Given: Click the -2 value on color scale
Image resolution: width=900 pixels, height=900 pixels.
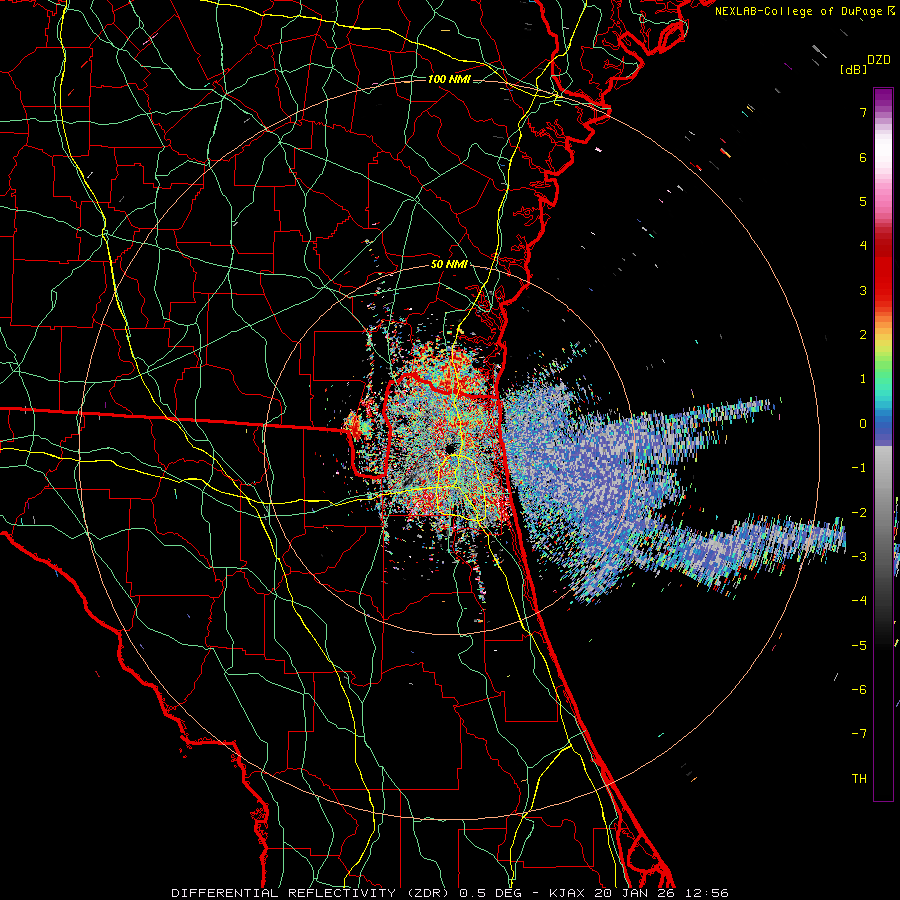Looking at the screenshot, I should pyautogui.click(x=859, y=513).
